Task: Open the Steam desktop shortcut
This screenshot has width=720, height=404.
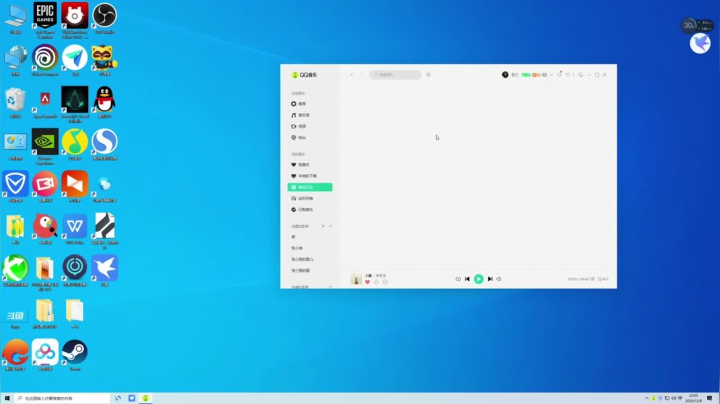Action: 75,355
